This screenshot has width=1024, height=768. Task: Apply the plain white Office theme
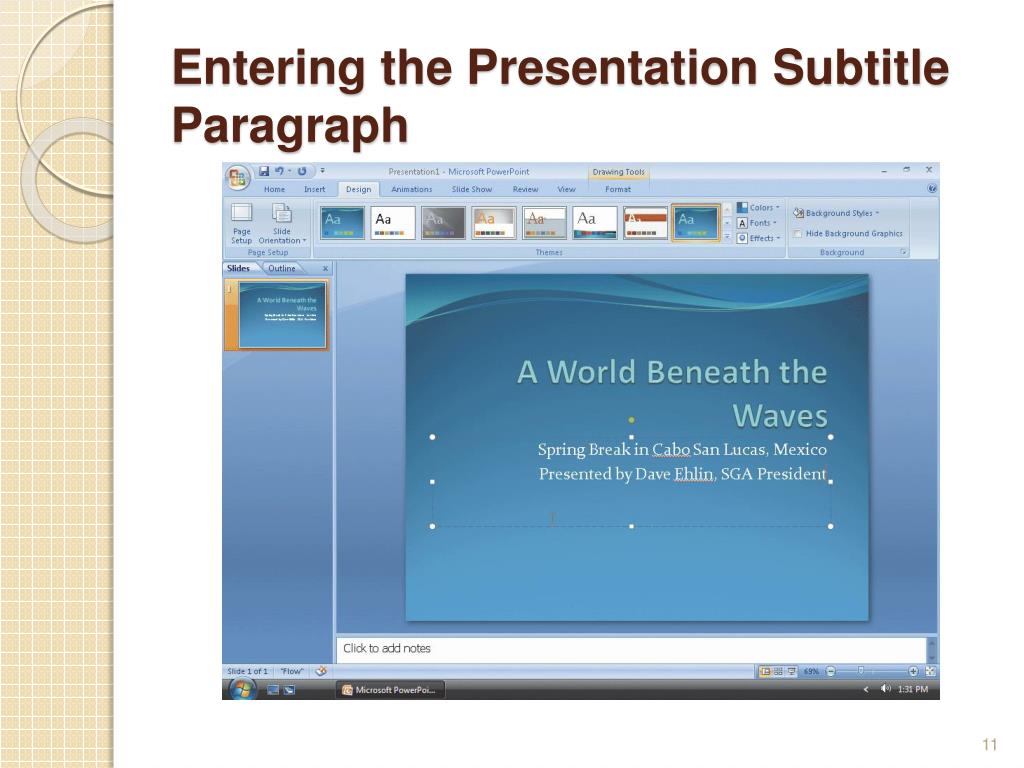(x=392, y=223)
